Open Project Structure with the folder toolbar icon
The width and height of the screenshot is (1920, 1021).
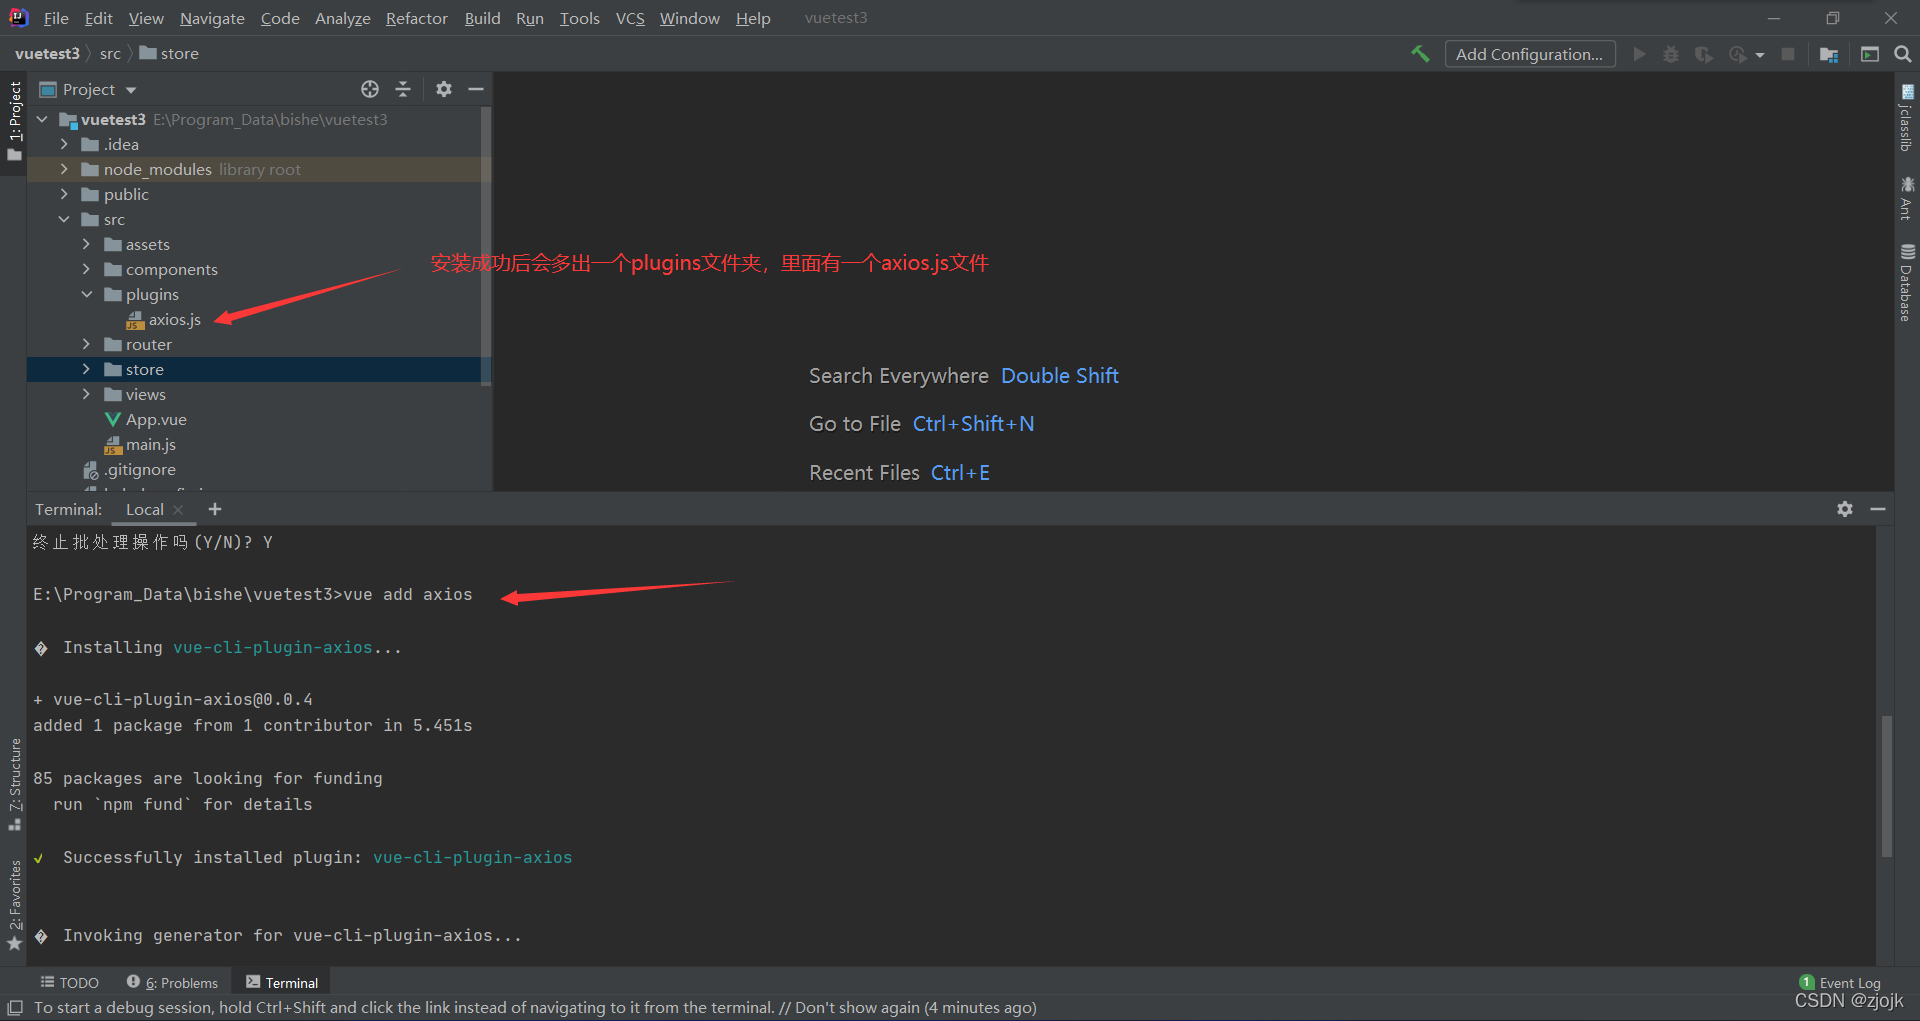1828,54
